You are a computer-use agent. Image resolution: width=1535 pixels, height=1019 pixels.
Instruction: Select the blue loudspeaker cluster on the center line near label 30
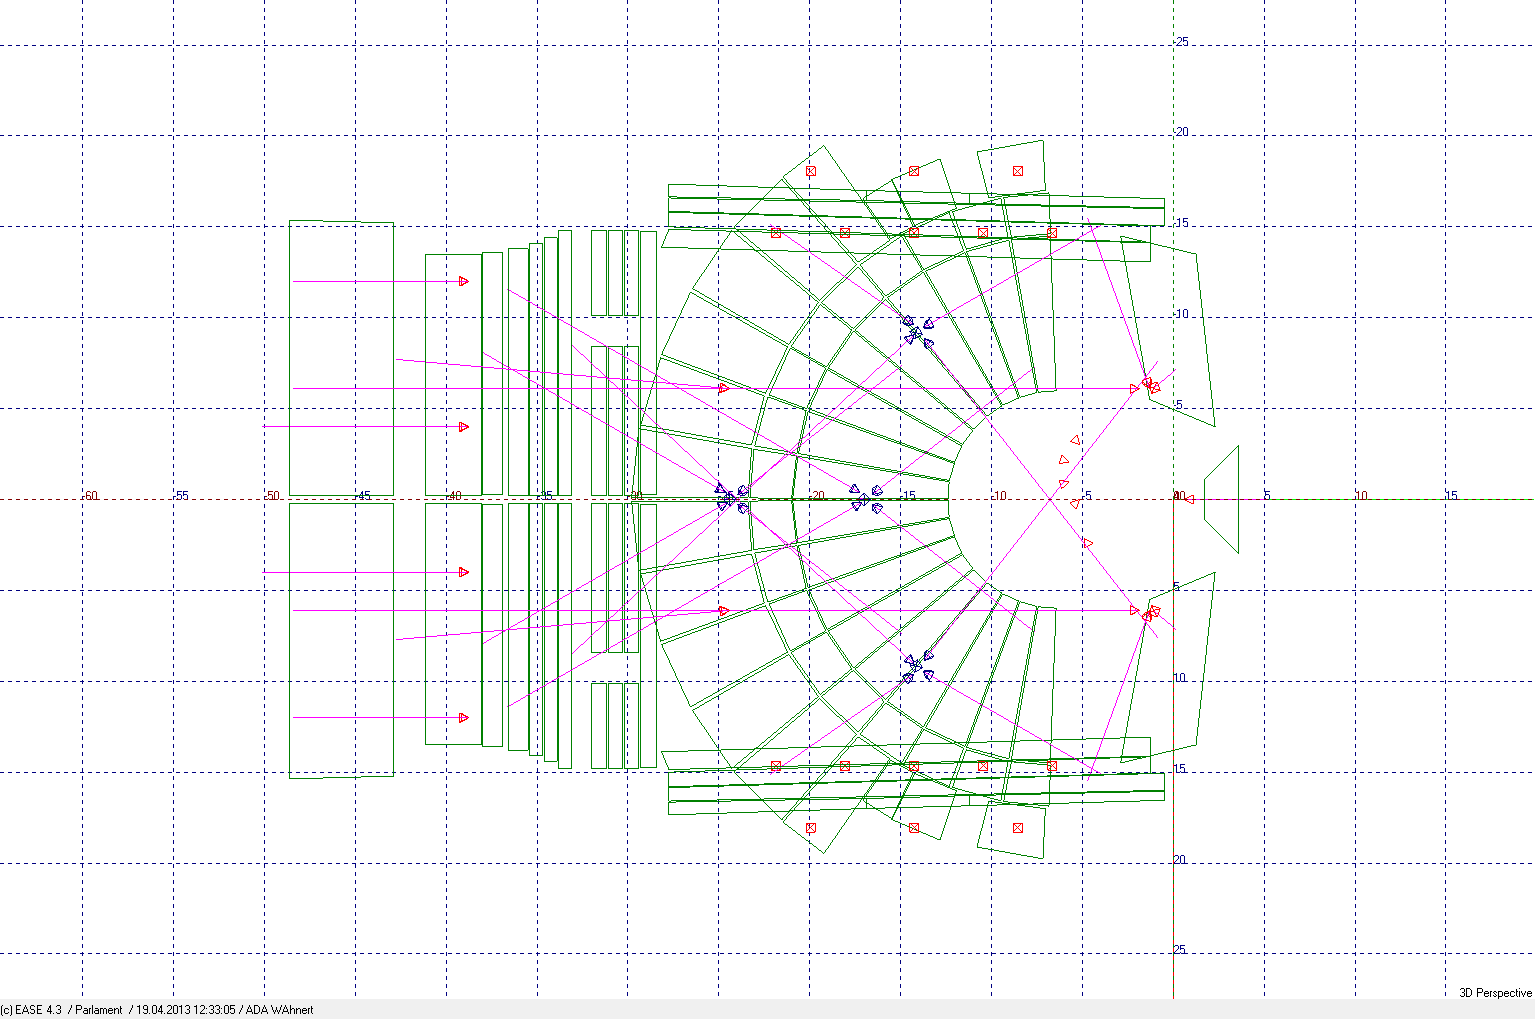click(732, 498)
